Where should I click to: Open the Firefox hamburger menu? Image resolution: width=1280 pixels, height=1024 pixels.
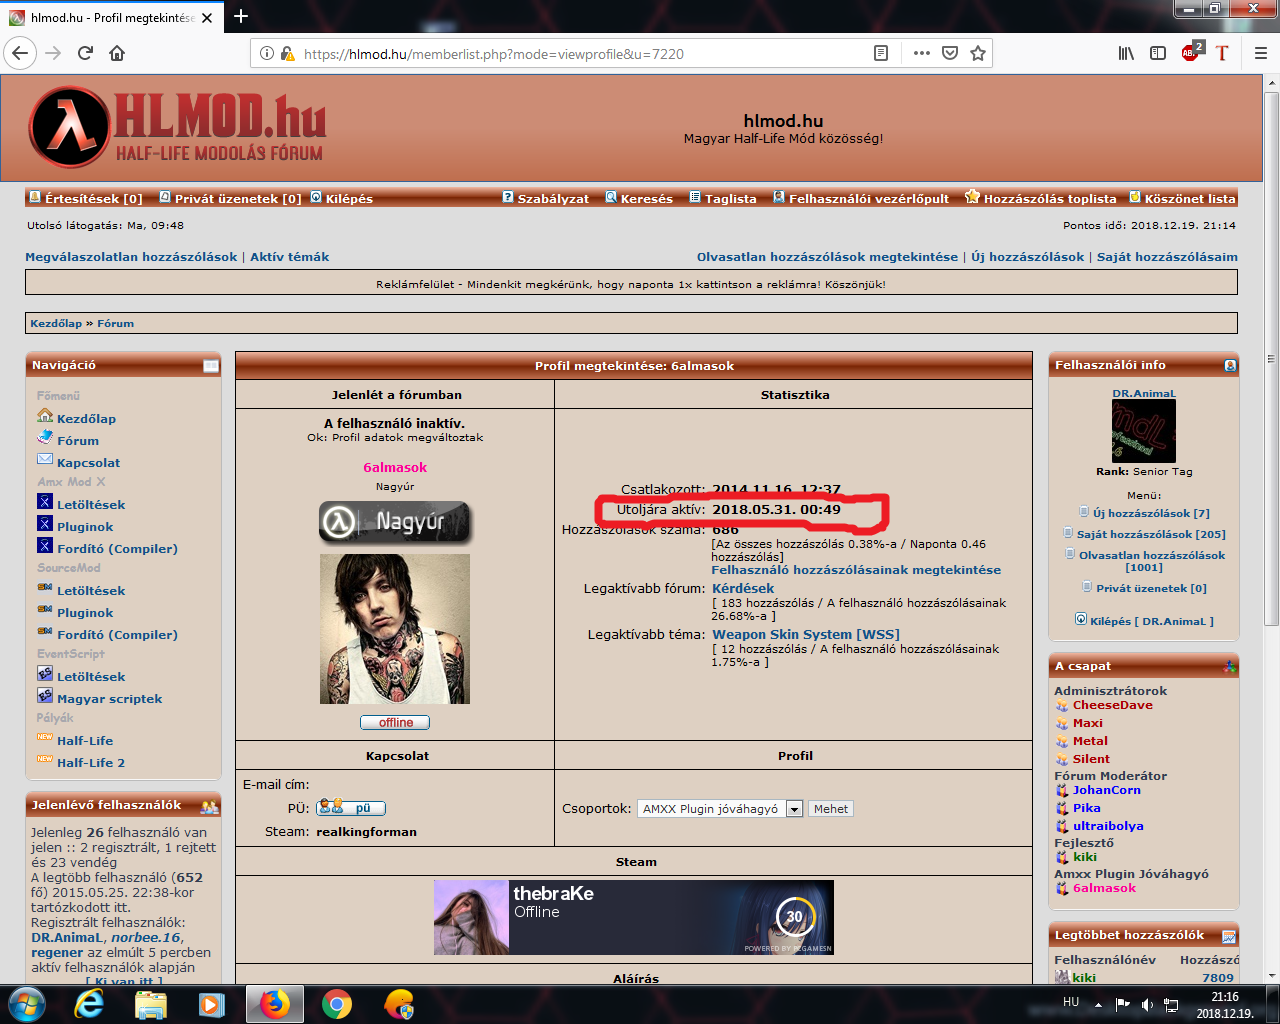pos(1260,53)
